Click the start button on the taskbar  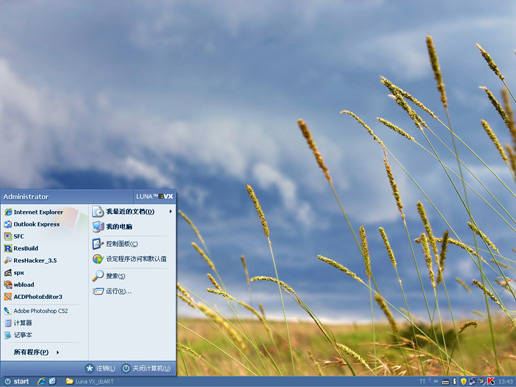tap(17, 381)
